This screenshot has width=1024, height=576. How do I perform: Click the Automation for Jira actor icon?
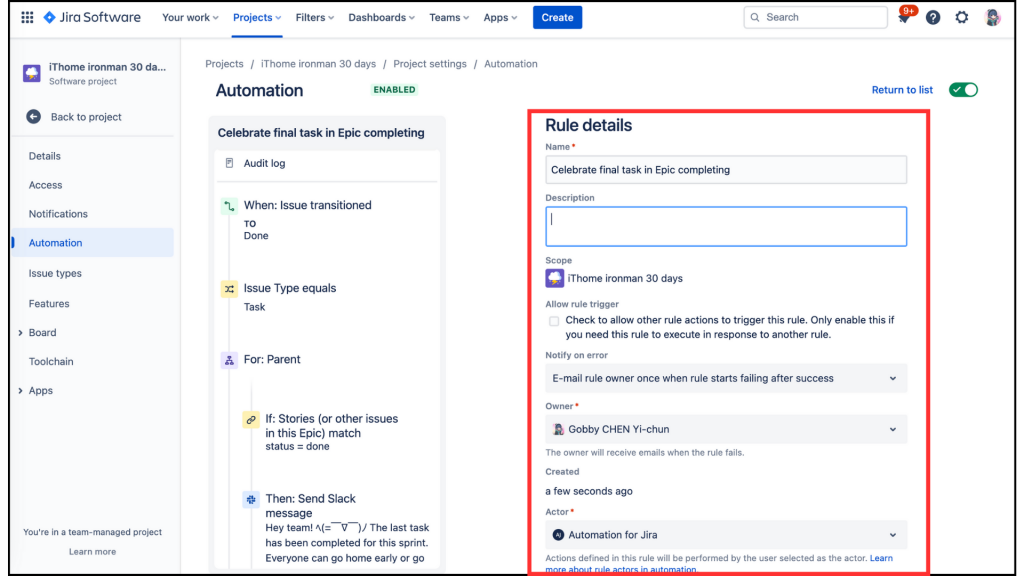tap(558, 535)
